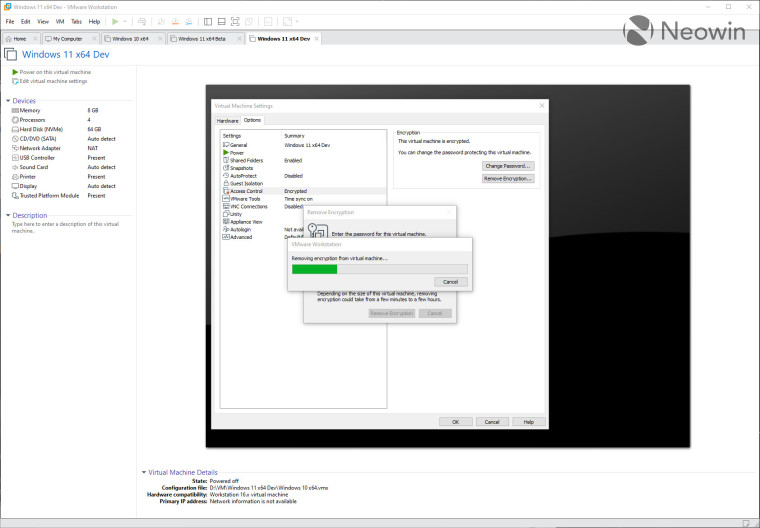
Task: Click Help in Virtual Machine Settings
Action: pos(529,422)
